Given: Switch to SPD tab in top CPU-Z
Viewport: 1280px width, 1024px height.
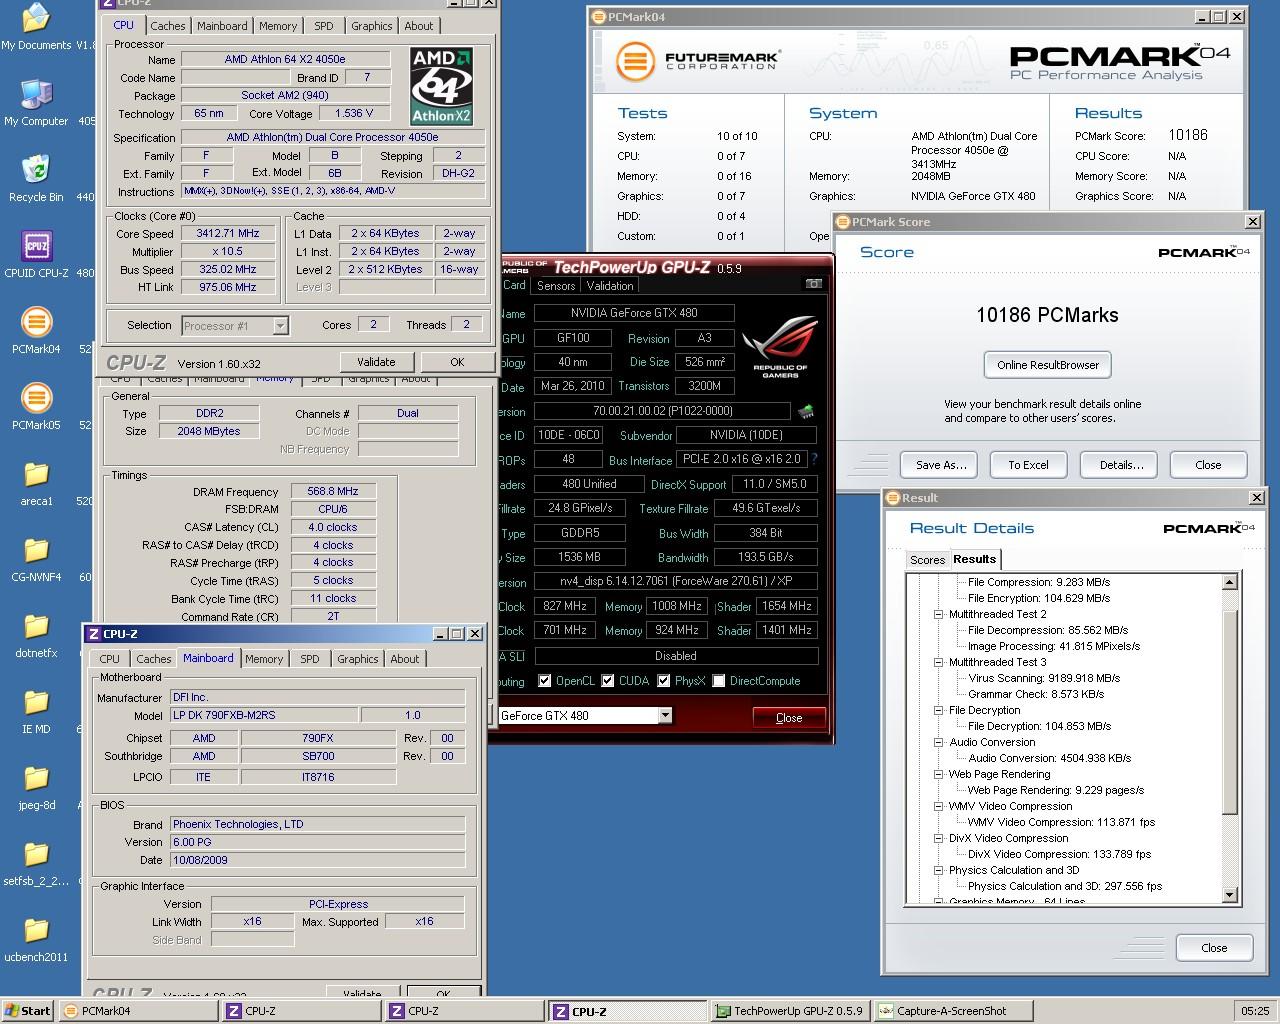Looking at the screenshot, I should [324, 26].
